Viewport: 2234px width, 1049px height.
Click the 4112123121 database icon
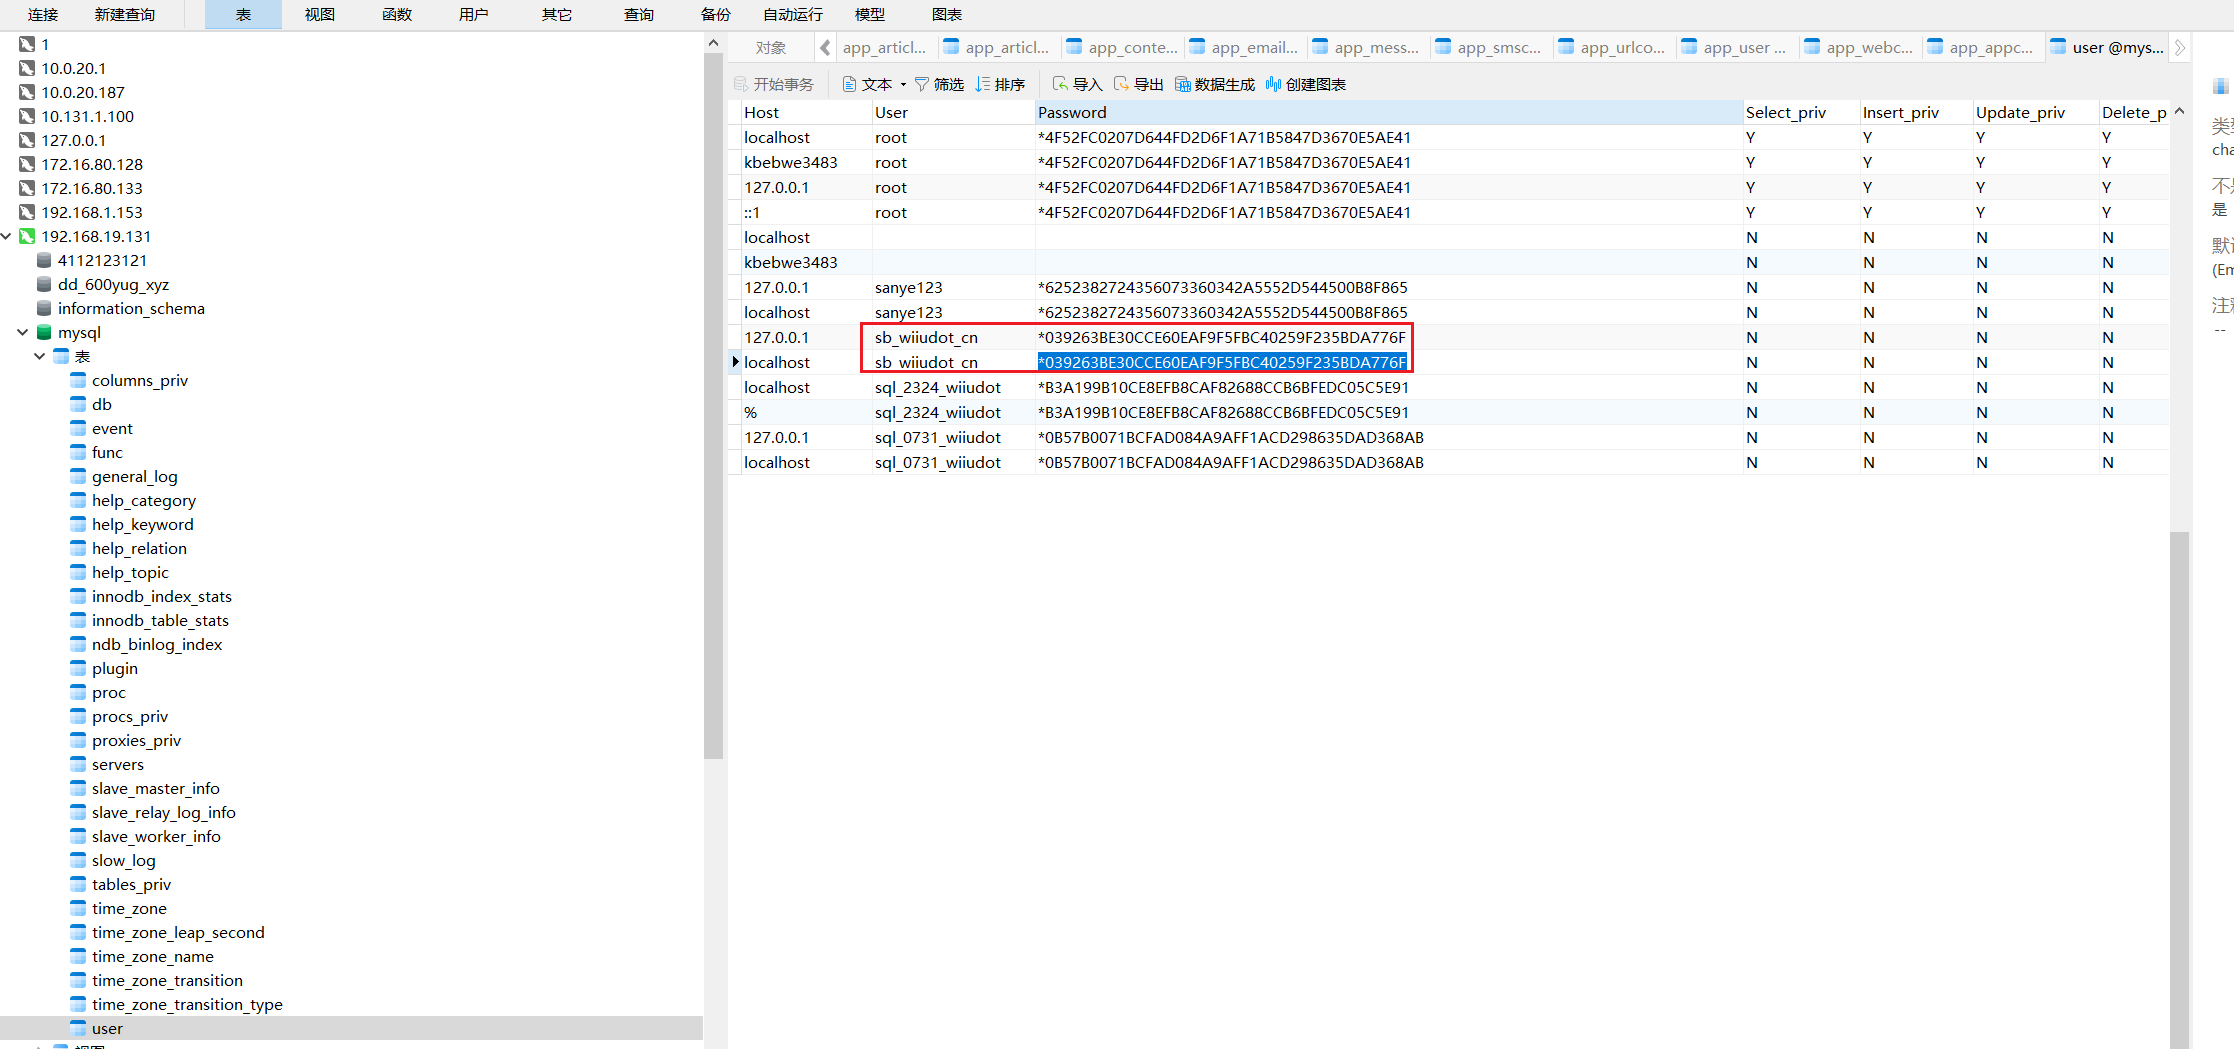pos(44,260)
